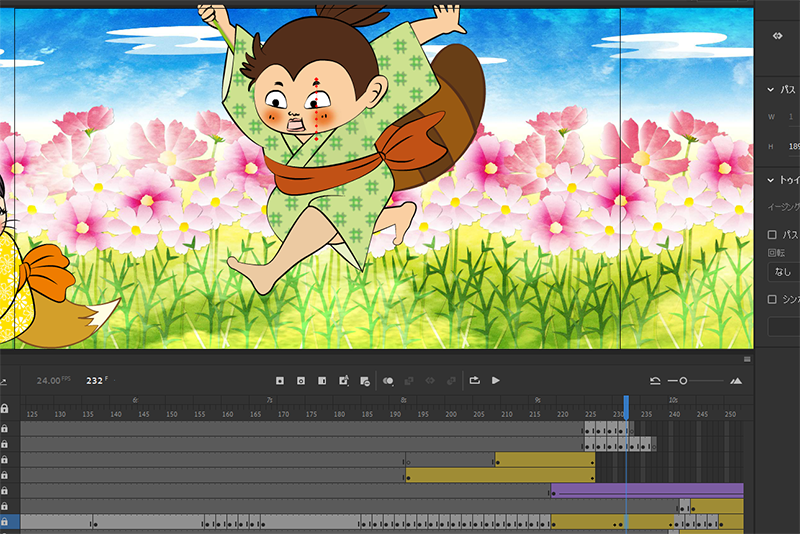The image size is (800, 534).
Task: Open the timeline panel hamburger menu
Action: click(746, 359)
